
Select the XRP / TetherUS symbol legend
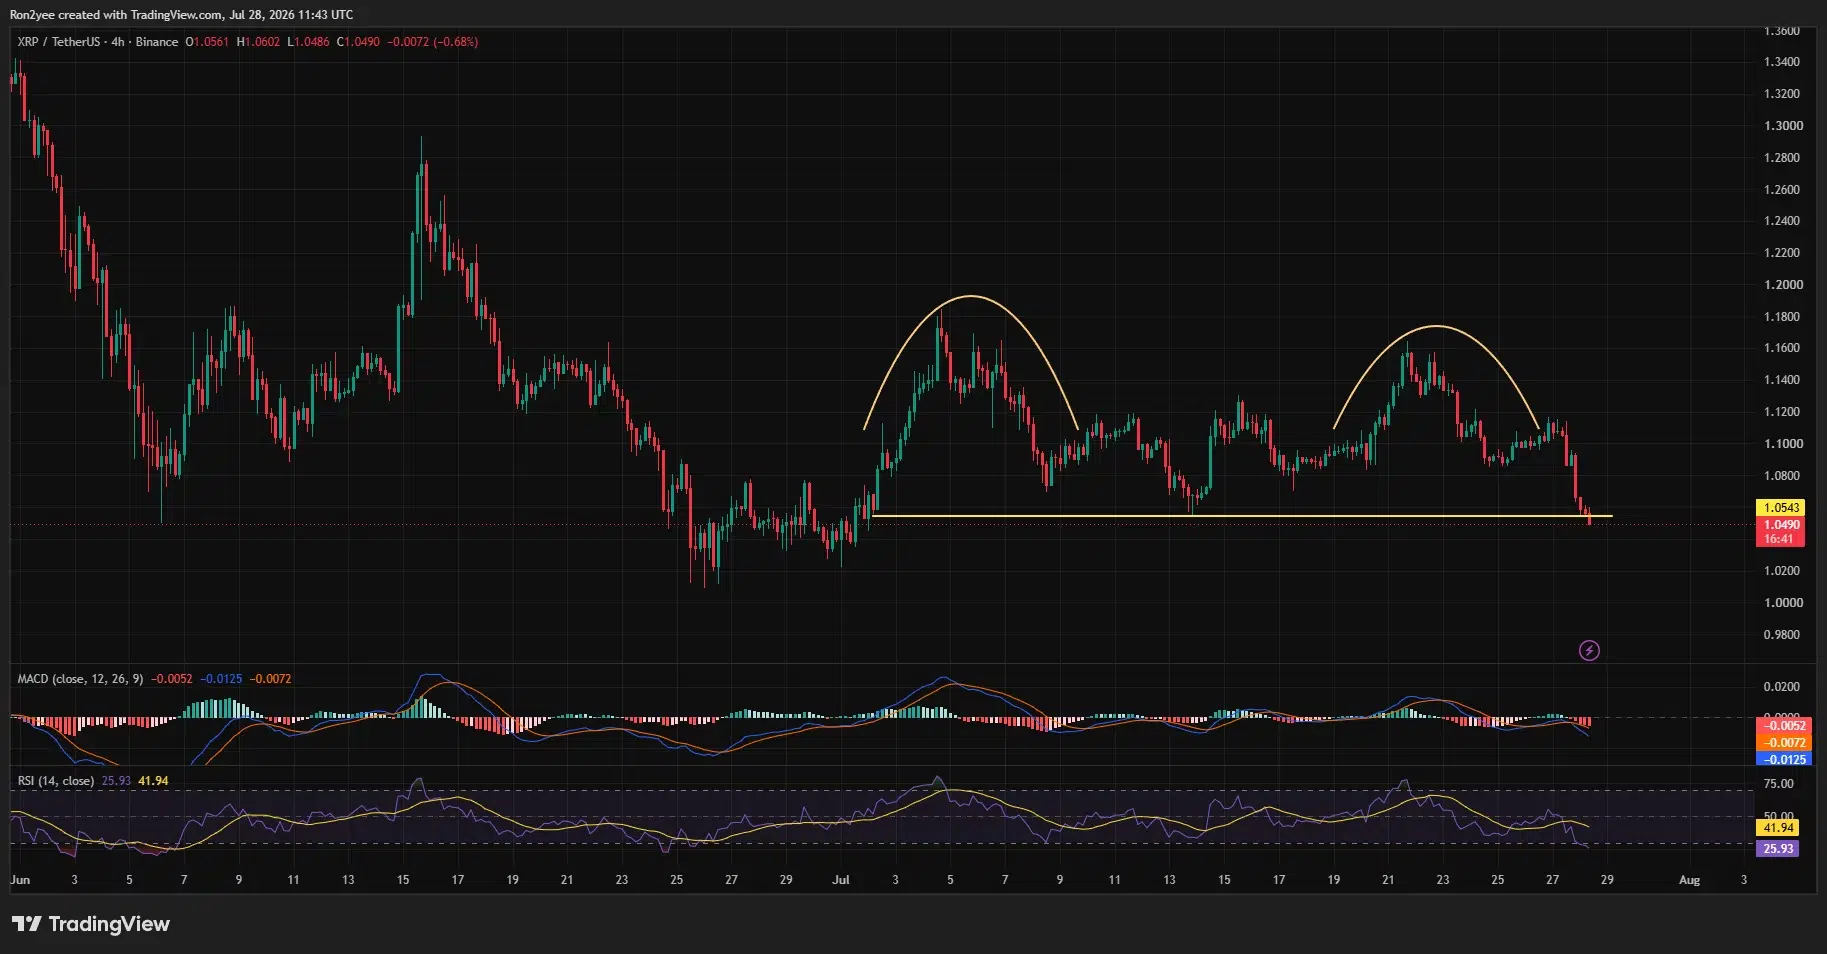pyautogui.click(x=98, y=42)
